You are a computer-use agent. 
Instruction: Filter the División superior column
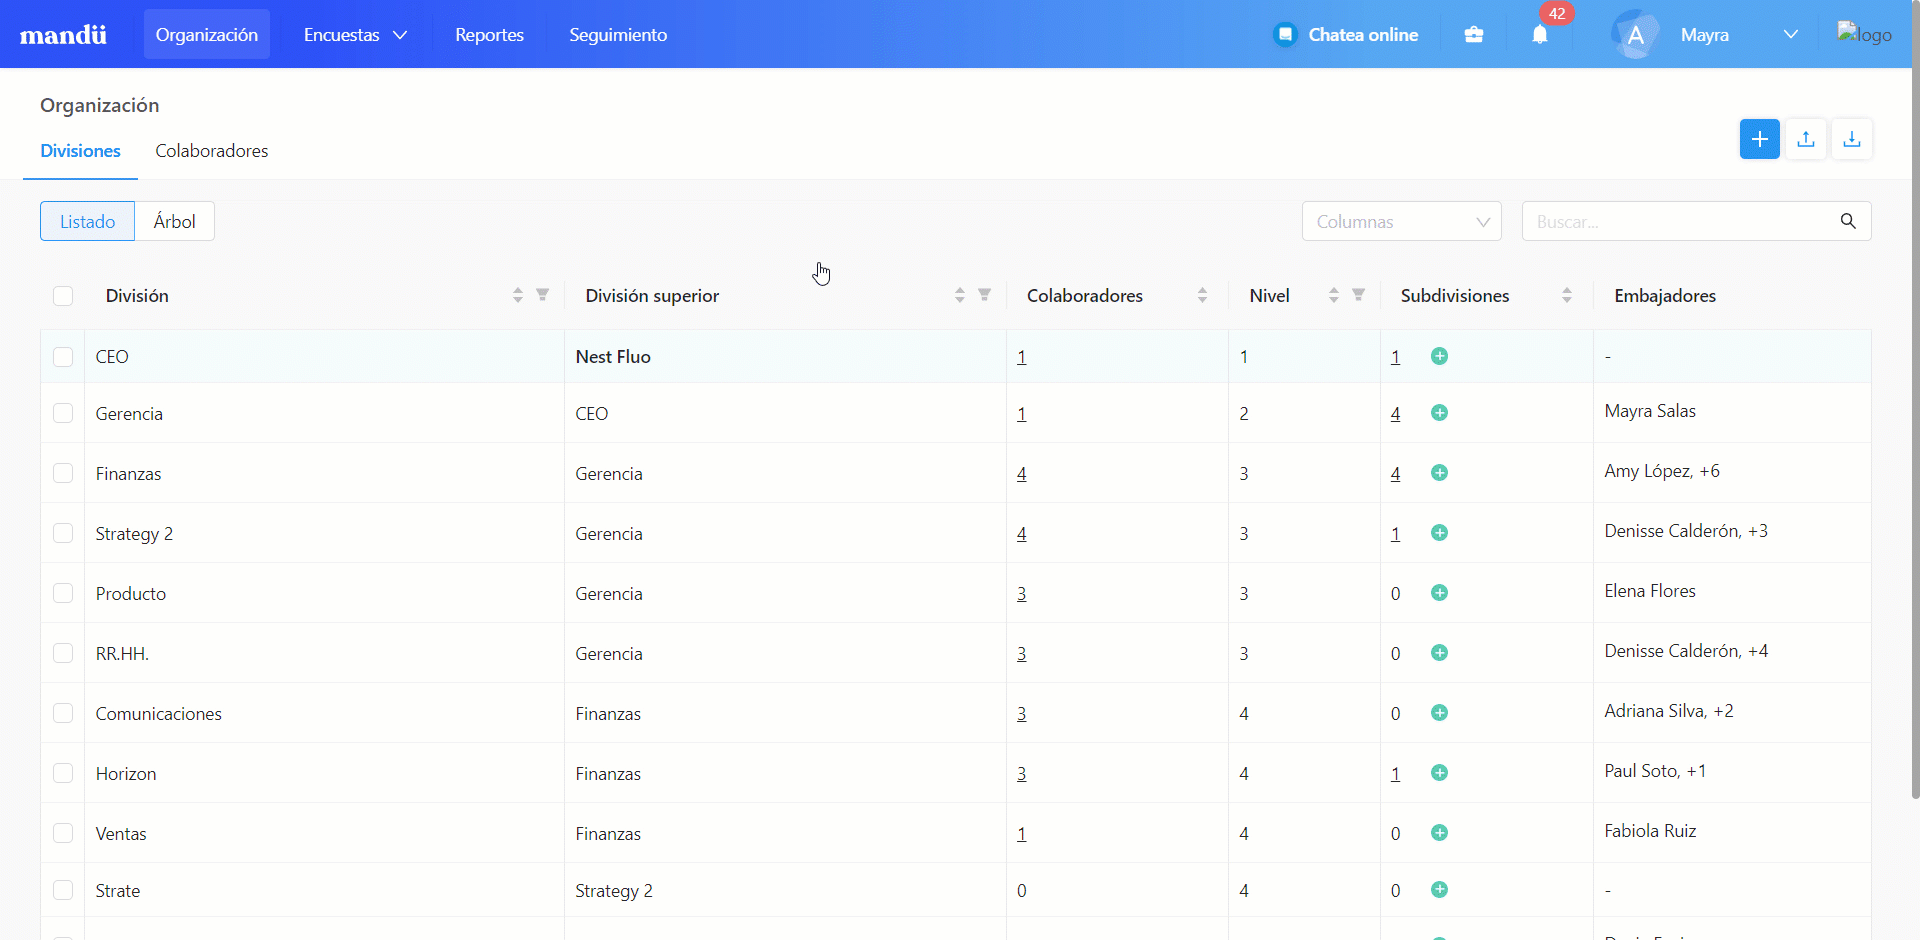coord(985,295)
